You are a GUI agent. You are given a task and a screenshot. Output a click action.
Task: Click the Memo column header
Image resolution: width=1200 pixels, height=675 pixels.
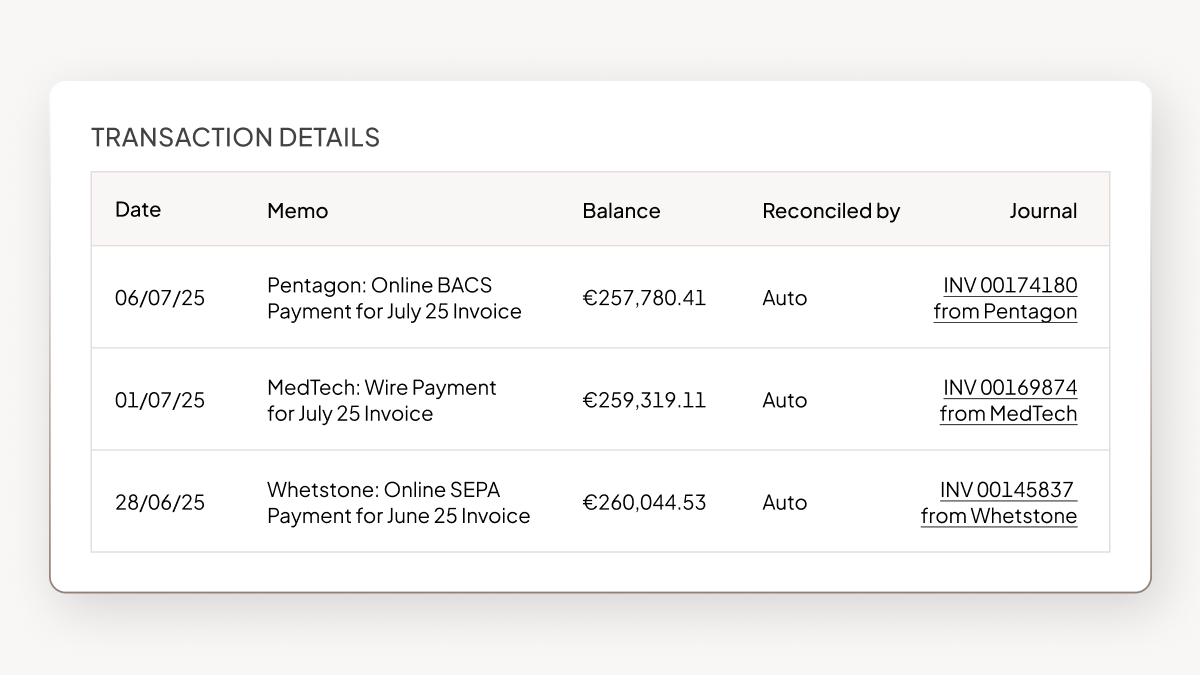297,211
